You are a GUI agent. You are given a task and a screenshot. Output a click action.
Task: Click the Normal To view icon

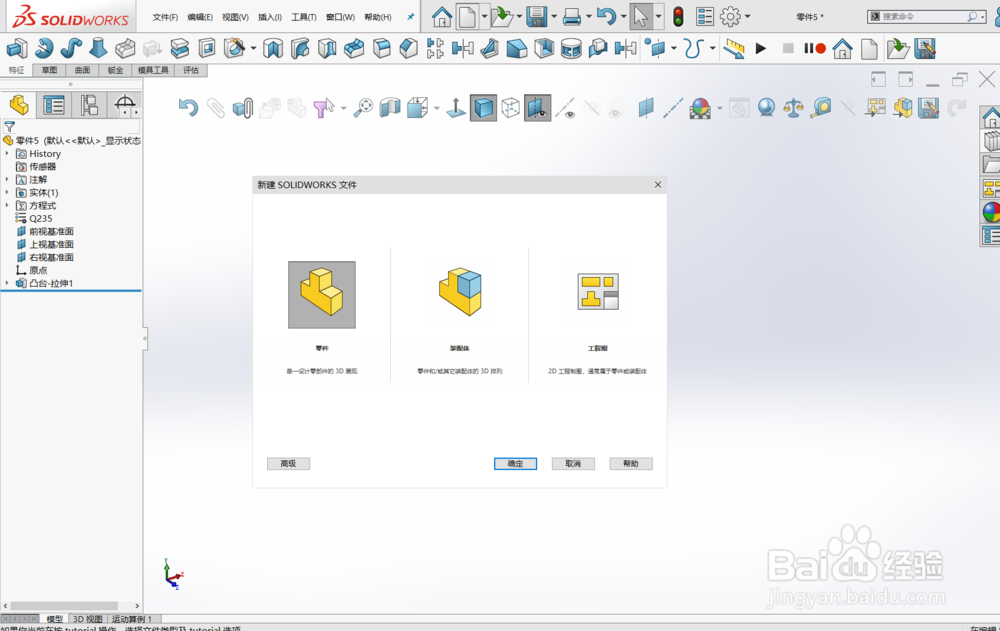[456, 108]
